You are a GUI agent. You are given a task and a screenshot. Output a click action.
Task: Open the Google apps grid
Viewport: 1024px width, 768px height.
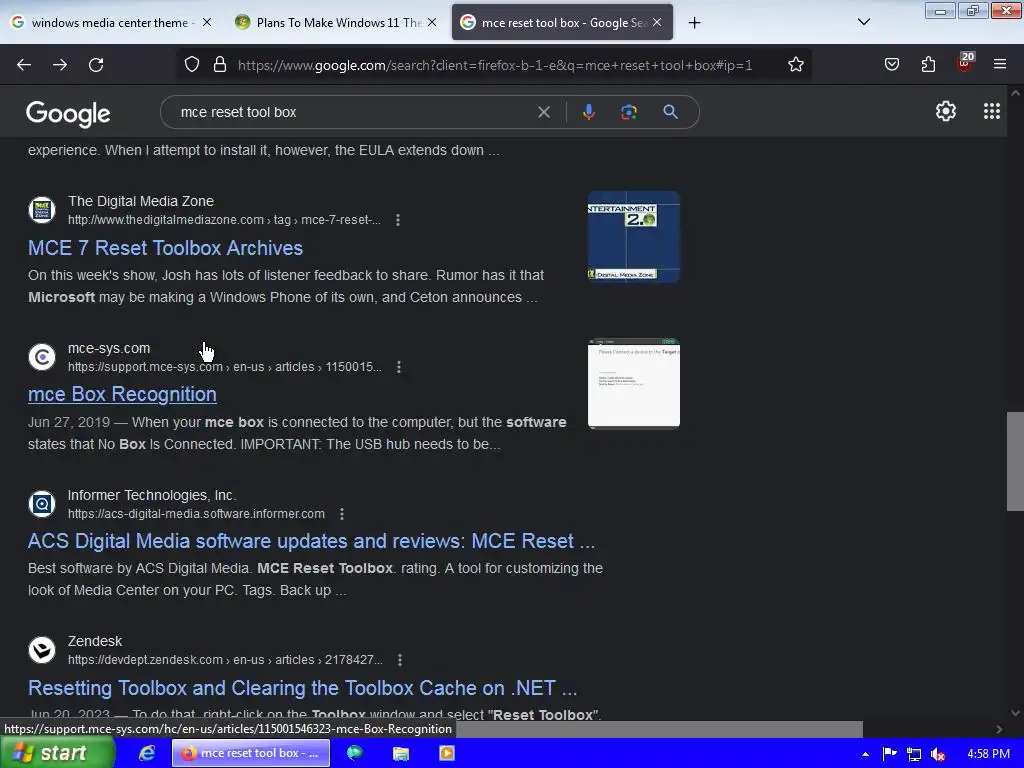pos(991,112)
